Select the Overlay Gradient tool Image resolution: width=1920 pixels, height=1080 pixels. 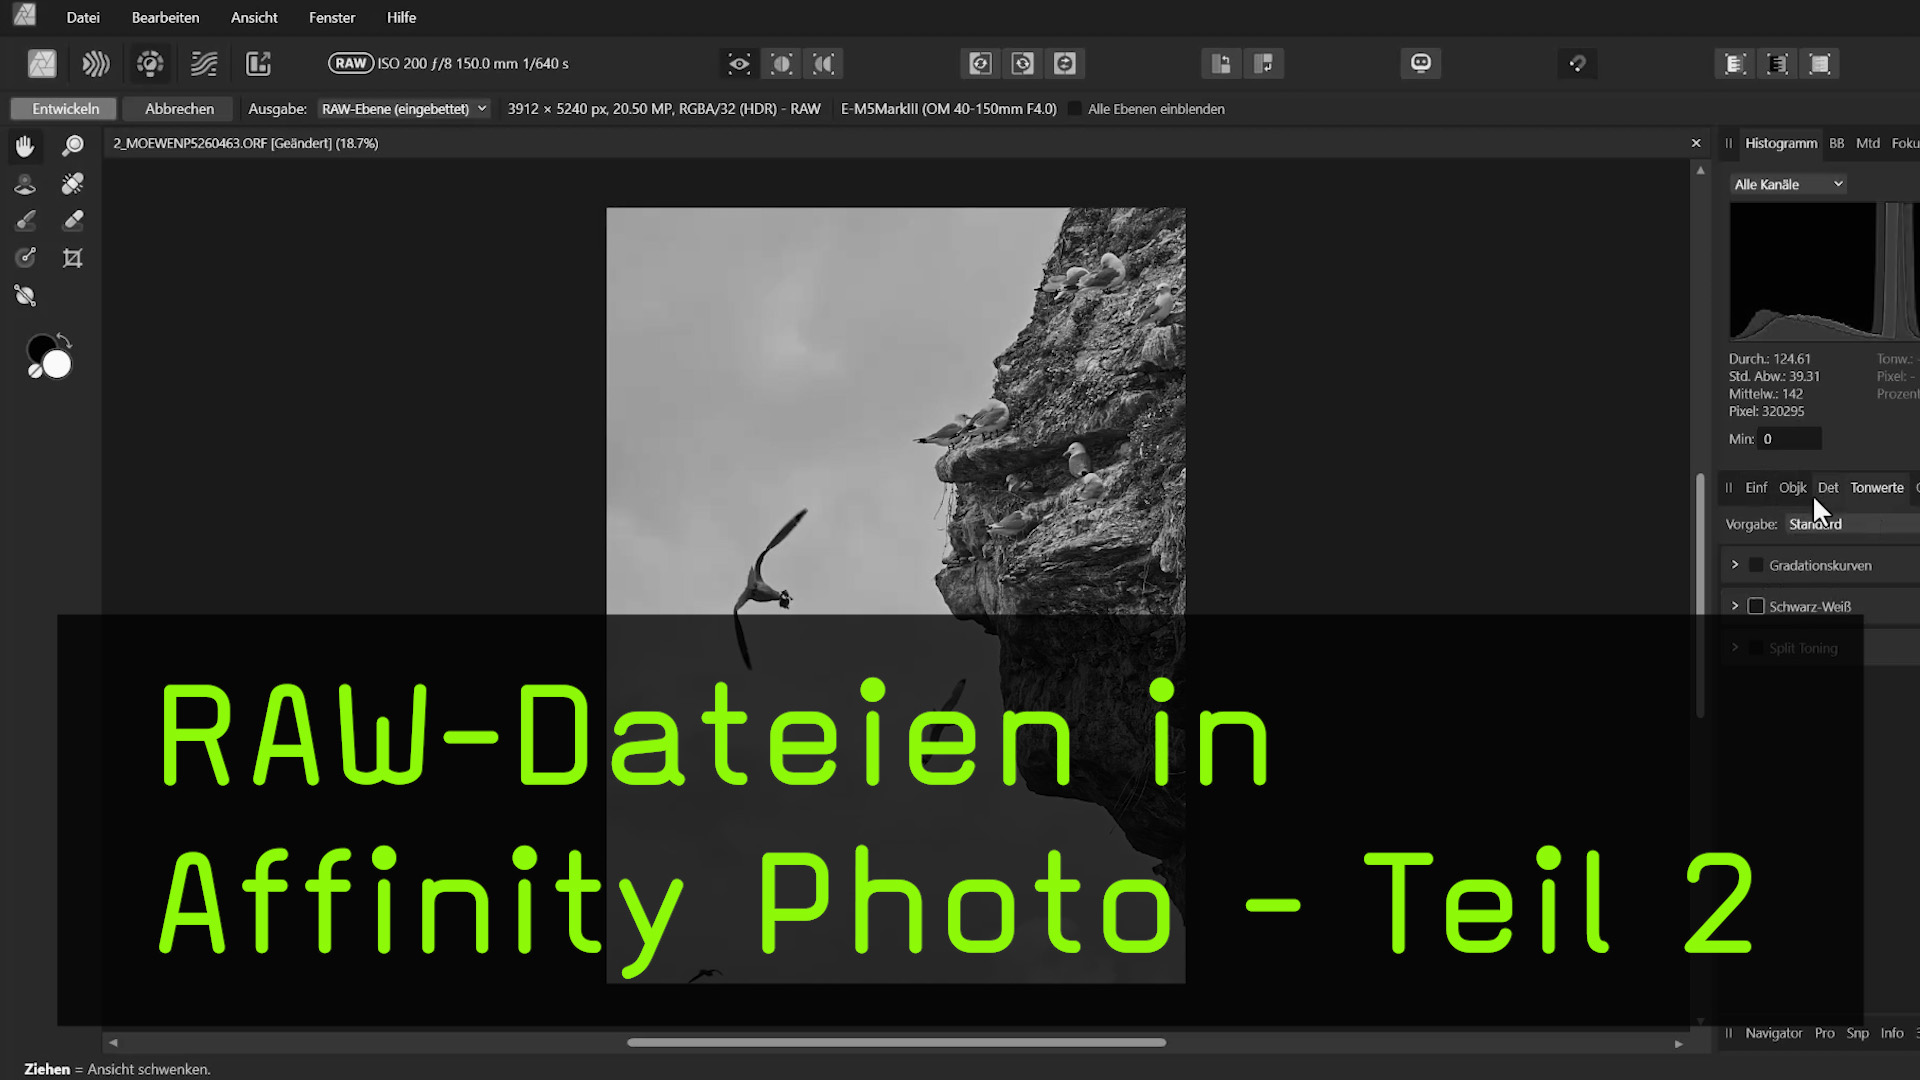pyautogui.click(x=24, y=295)
